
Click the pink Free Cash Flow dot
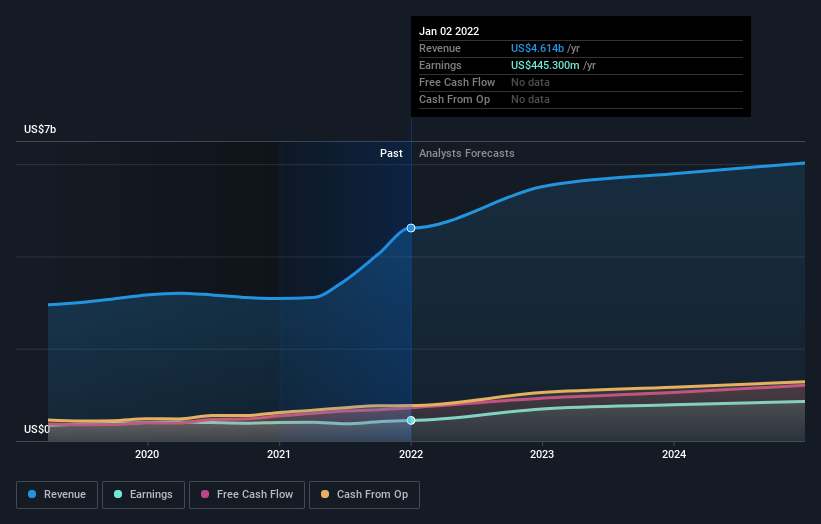click(205, 494)
